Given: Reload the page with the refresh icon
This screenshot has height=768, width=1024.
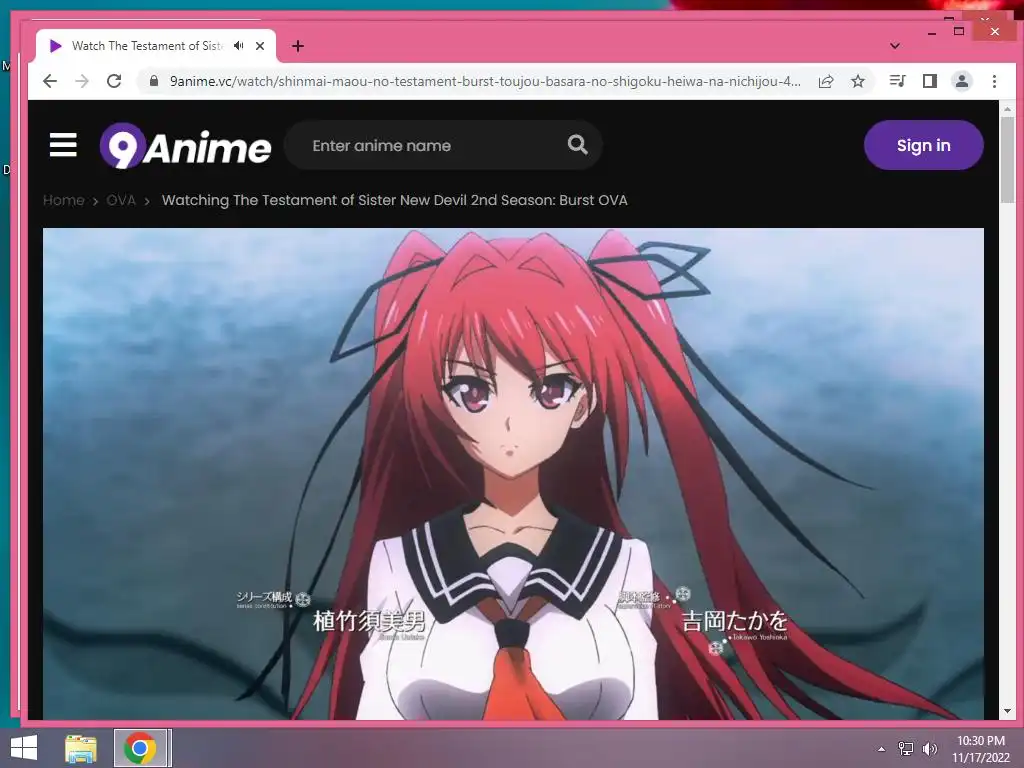Looking at the screenshot, I should coord(114,81).
